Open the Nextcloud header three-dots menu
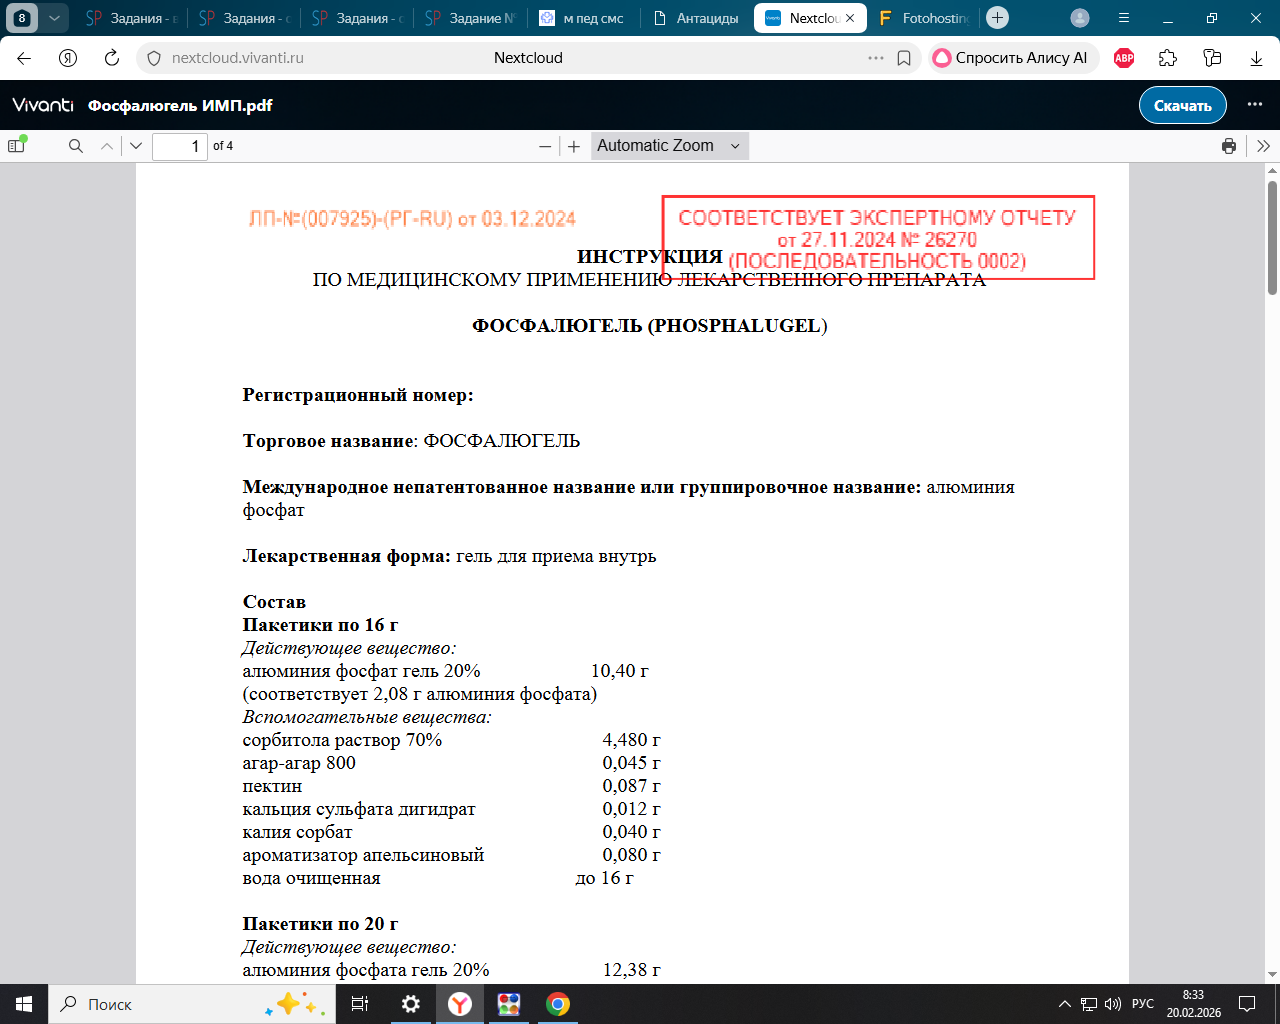Image resolution: width=1280 pixels, height=1024 pixels. click(x=1255, y=105)
